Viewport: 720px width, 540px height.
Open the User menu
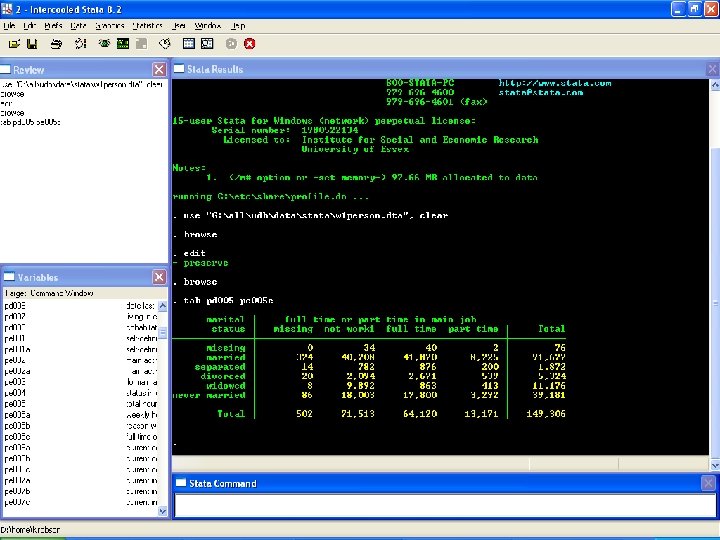pyautogui.click(x=179, y=26)
